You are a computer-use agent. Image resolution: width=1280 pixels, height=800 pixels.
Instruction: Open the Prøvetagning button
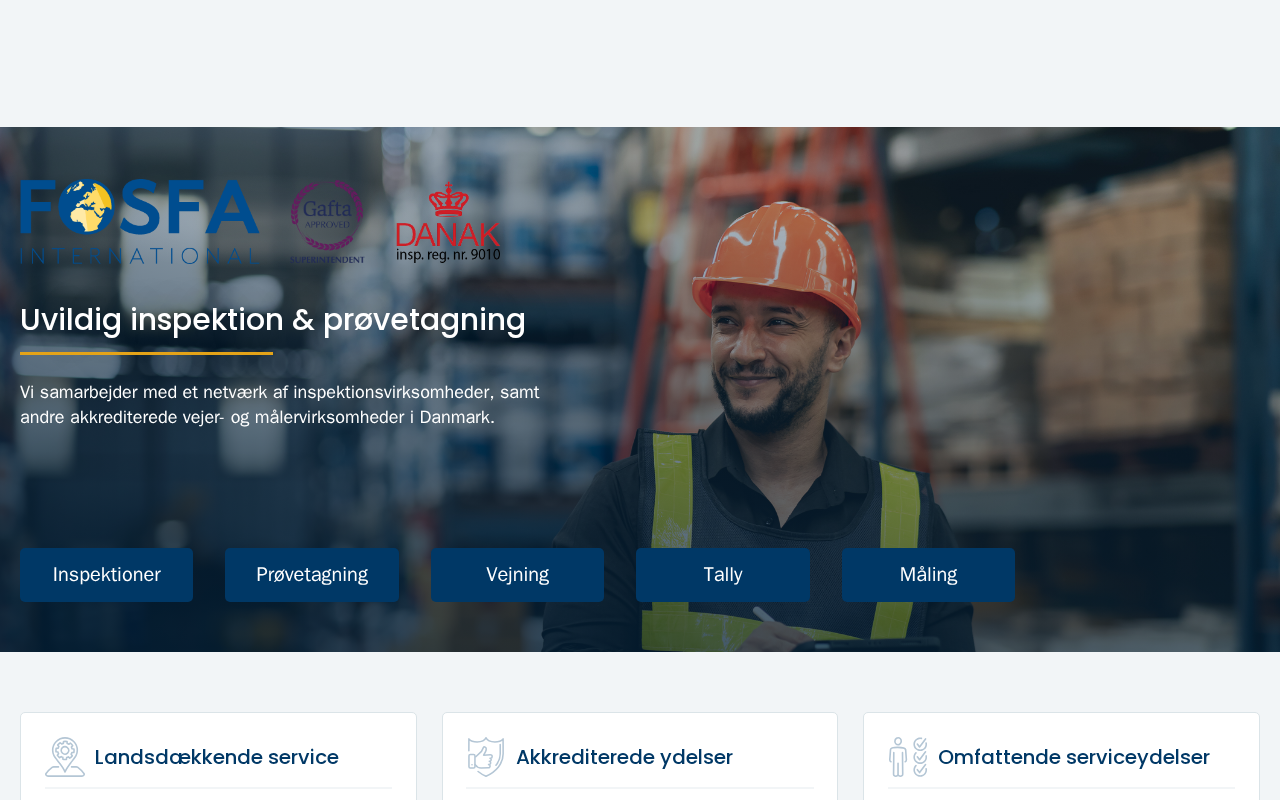(x=312, y=575)
